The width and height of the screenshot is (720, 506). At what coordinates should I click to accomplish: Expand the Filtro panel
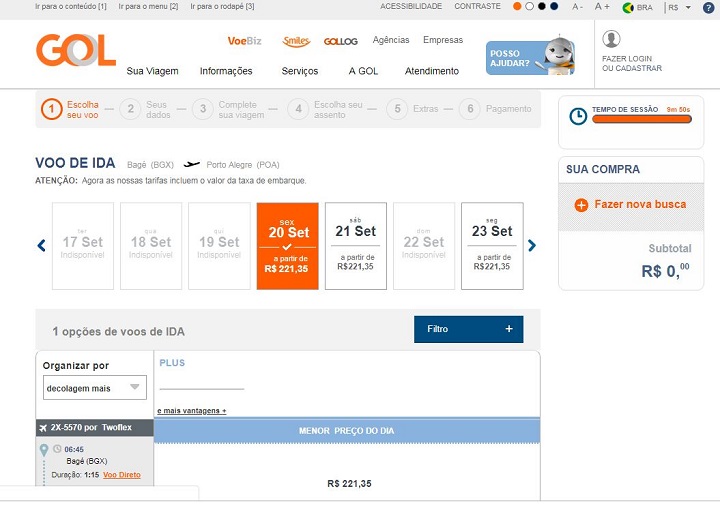468,329
